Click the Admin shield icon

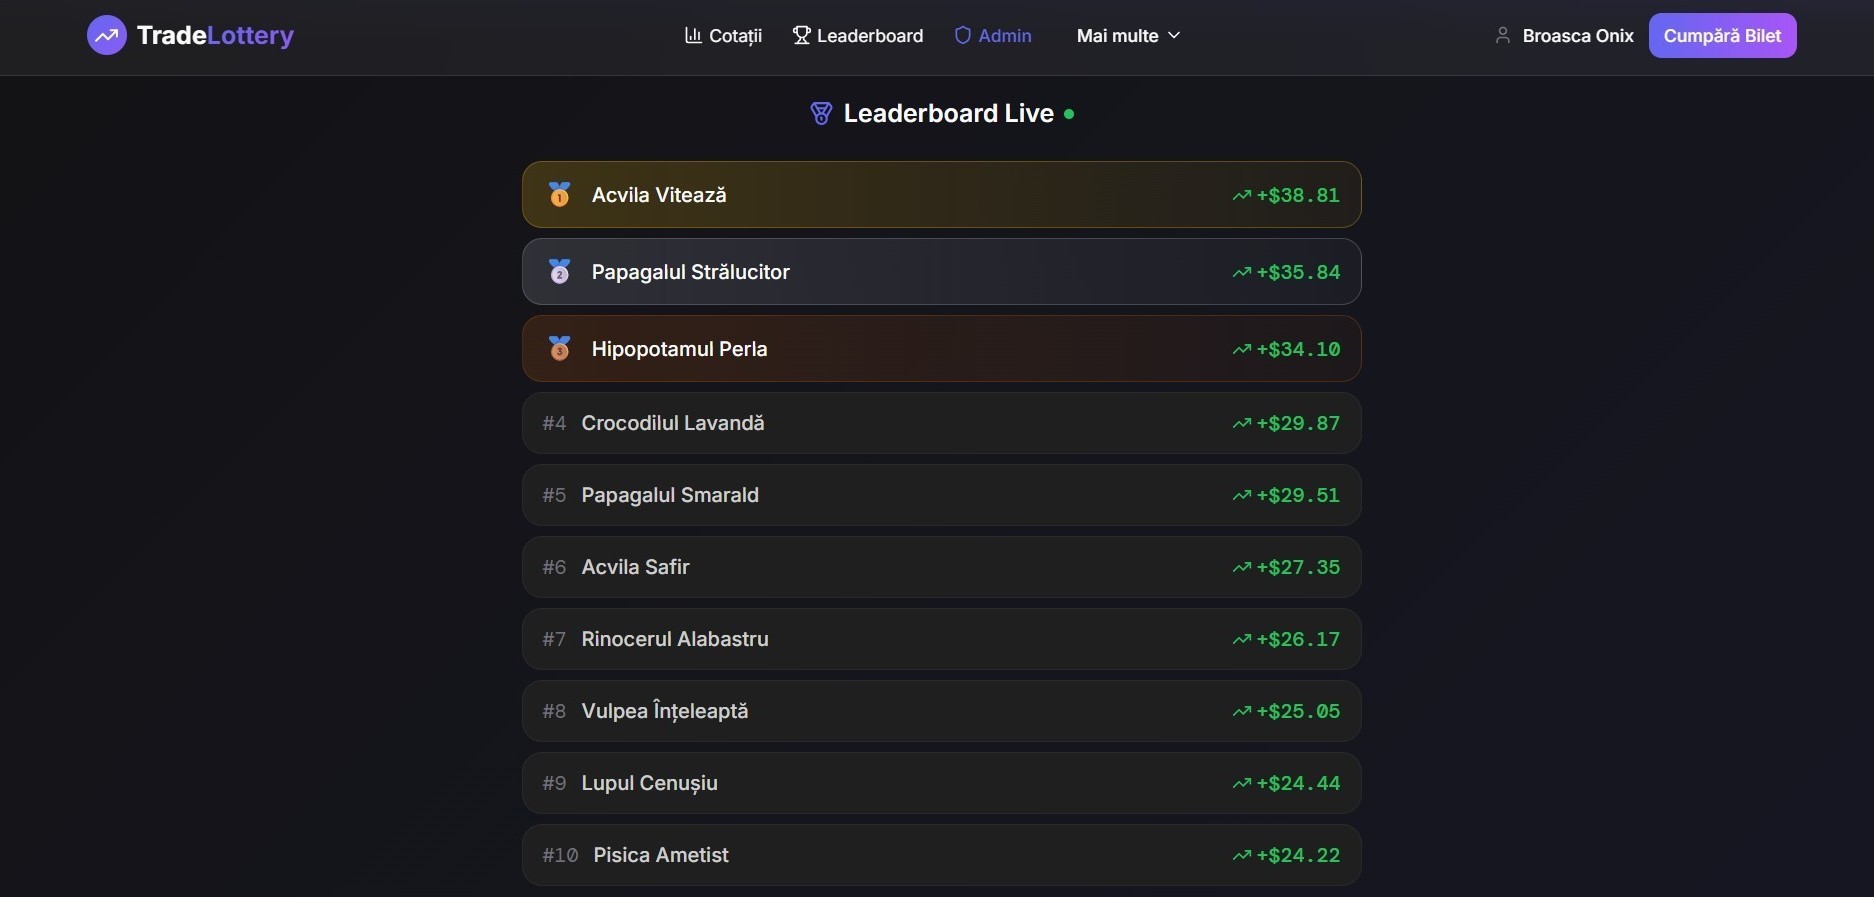pos(963,35)
